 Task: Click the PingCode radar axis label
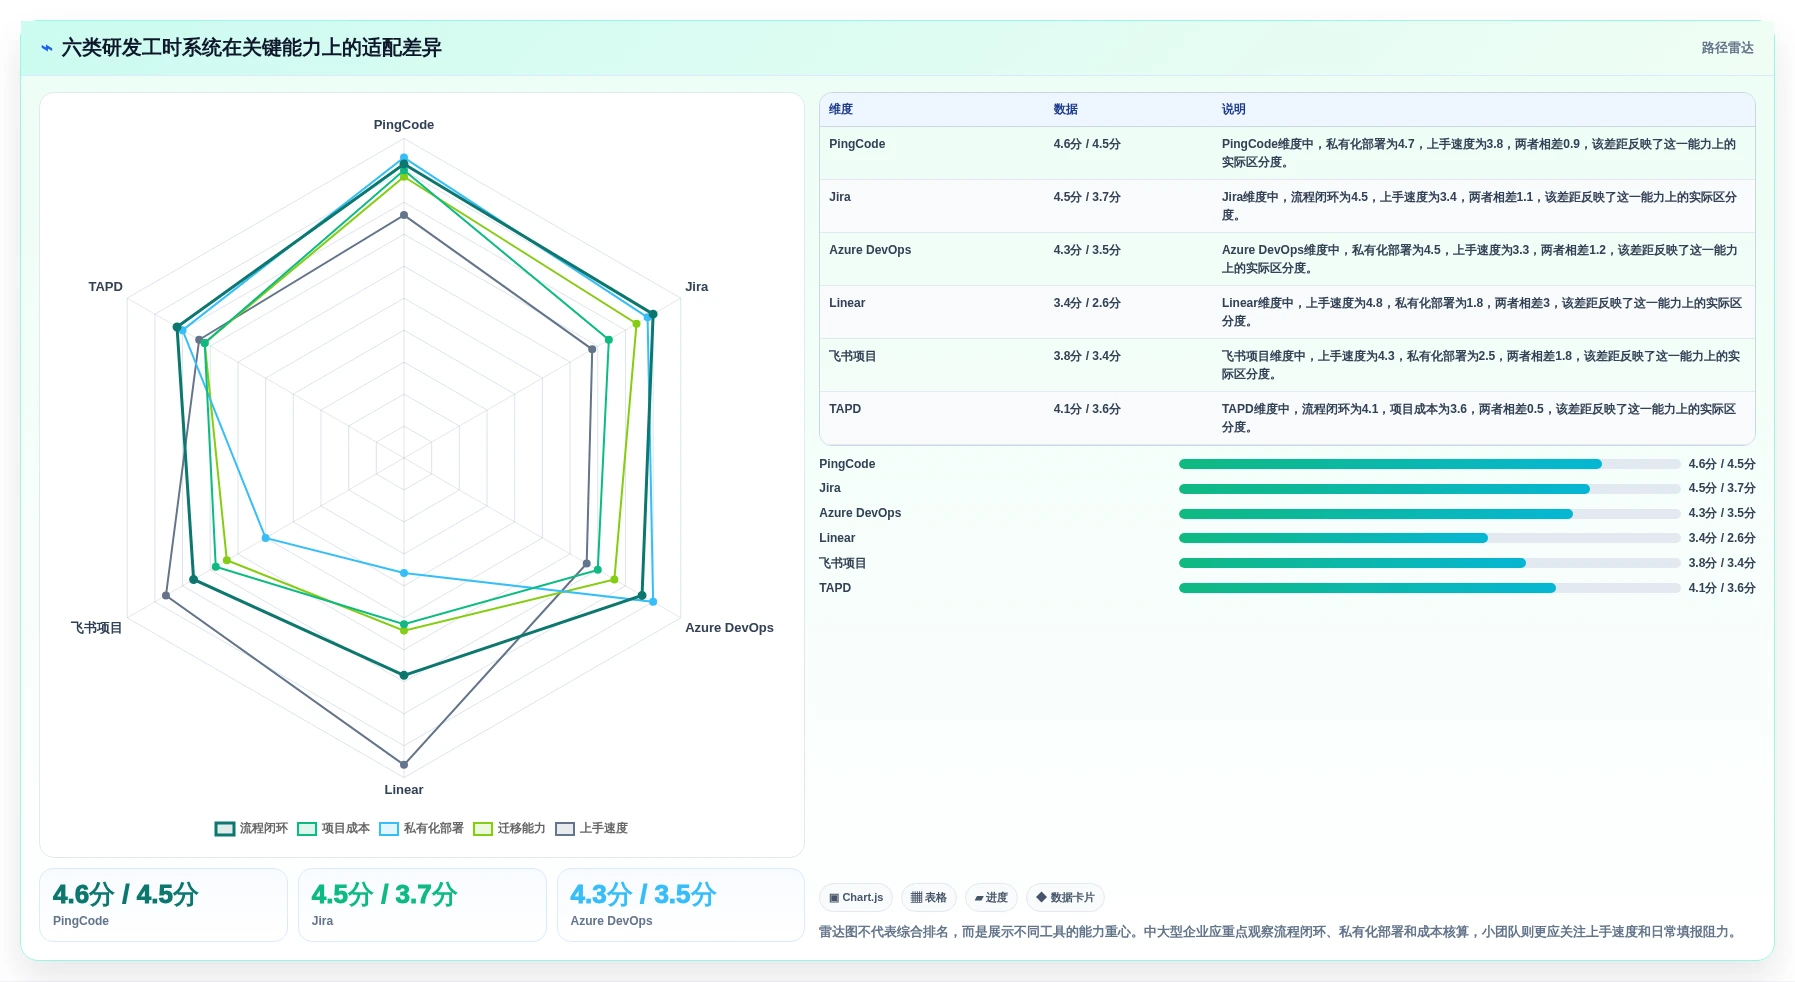click(404, 125)
